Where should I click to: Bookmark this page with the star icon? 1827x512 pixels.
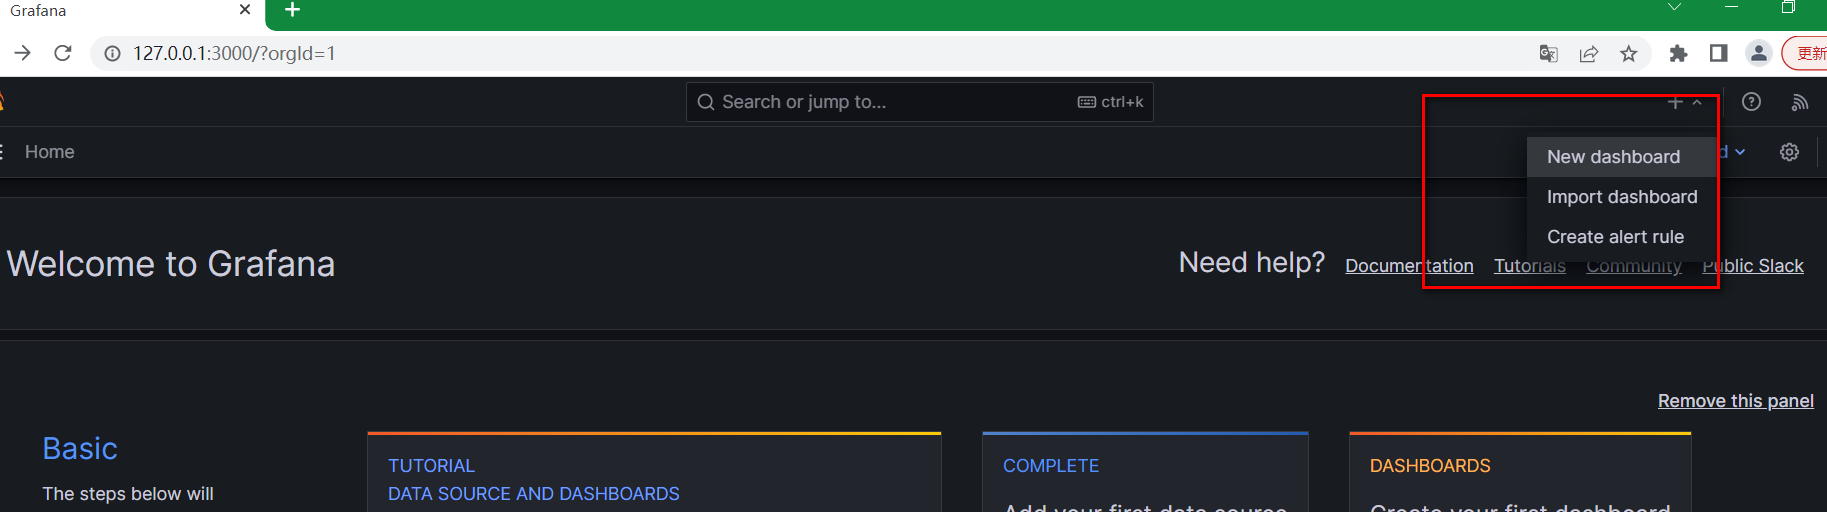(x=1629, y=54)
